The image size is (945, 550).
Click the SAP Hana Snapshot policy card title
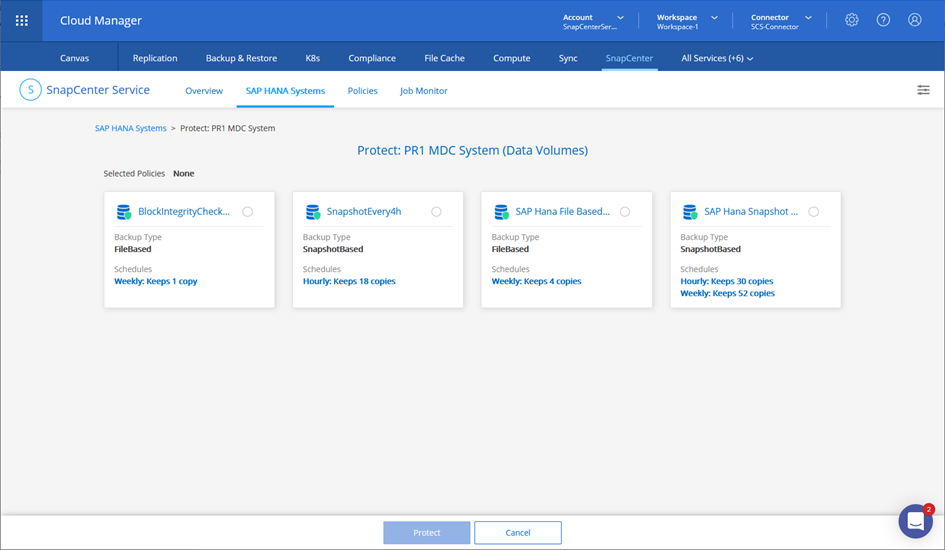(751, 212)
